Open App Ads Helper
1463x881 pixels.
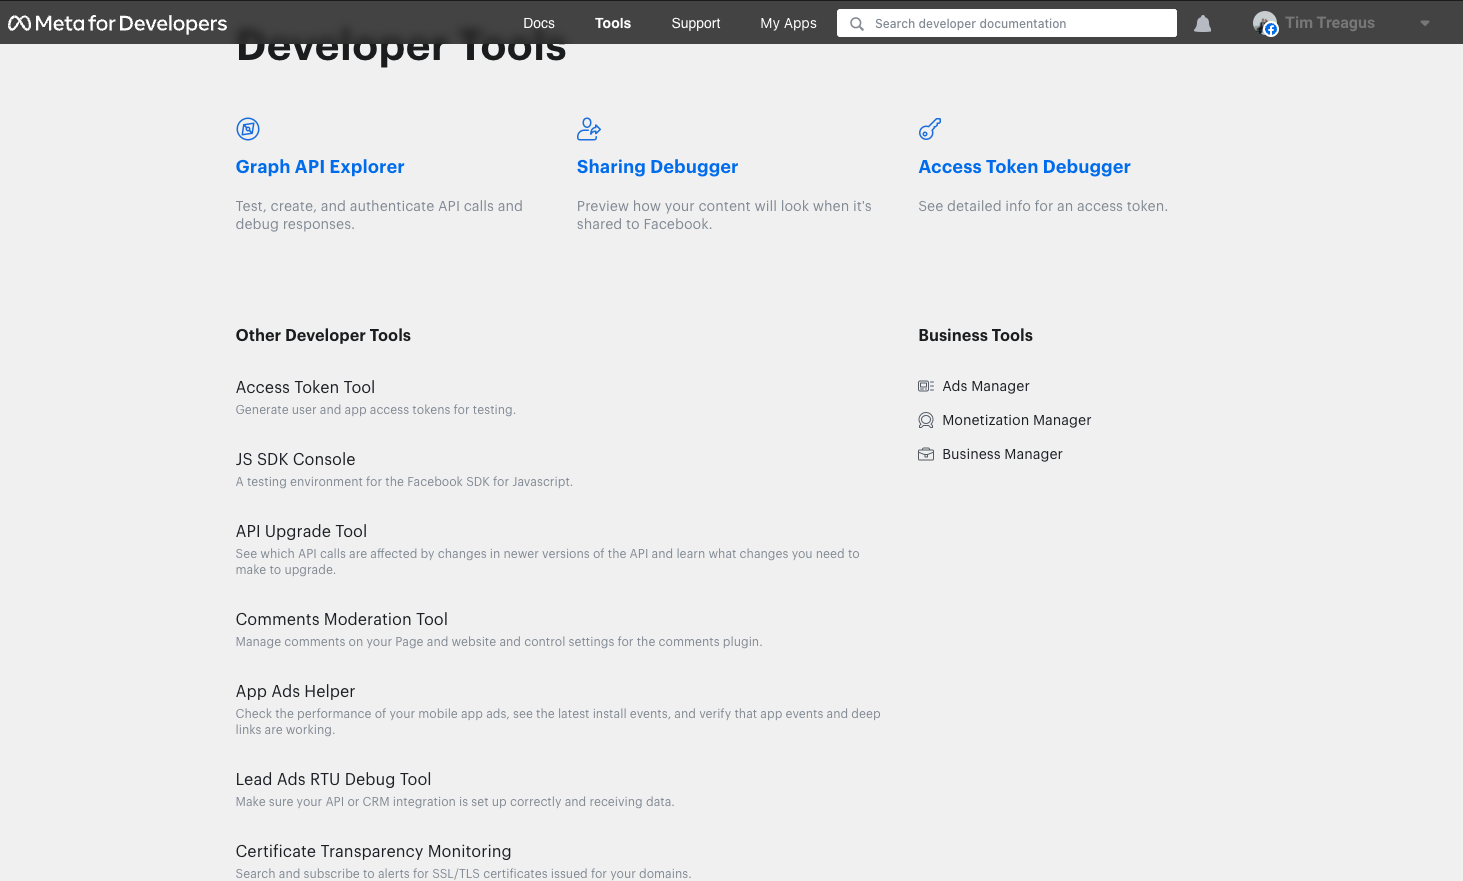point(295,691)
